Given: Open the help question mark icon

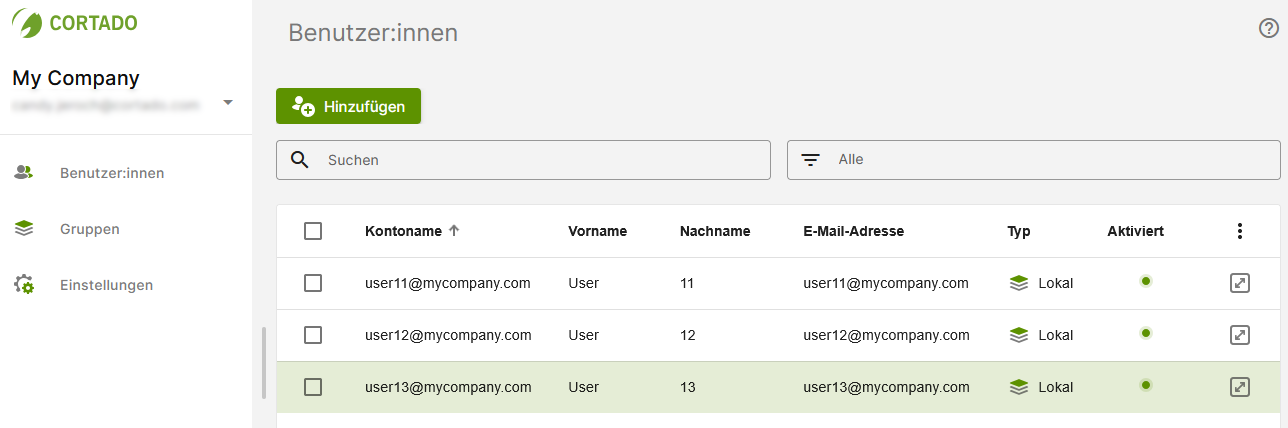Looking at the screenshot, I should [x=1269, y=29].
